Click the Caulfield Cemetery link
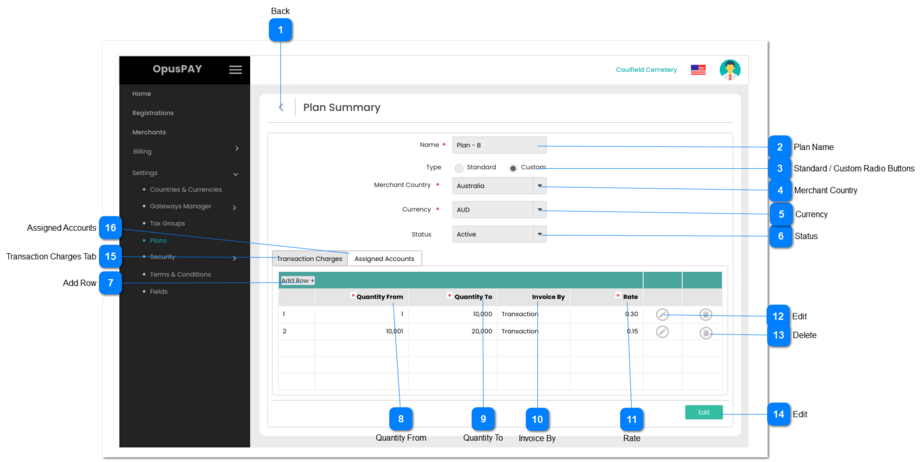This screenshot has width=923, height=462. 646,69
